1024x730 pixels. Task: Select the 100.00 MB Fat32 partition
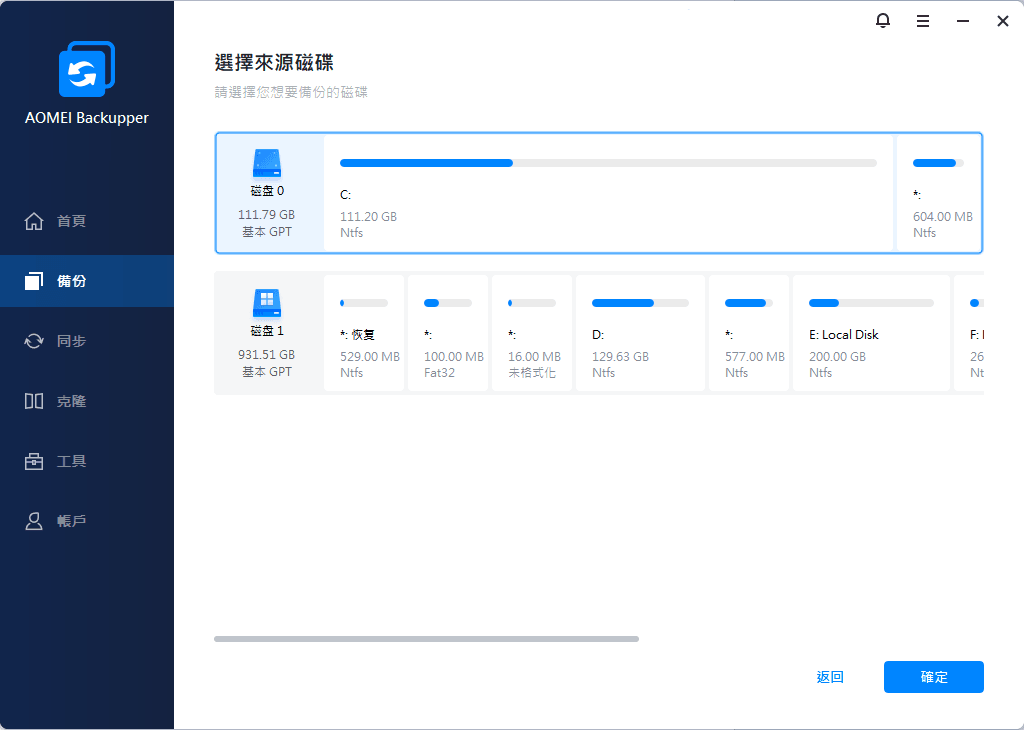pyautogui.click(x=448, y=333)
